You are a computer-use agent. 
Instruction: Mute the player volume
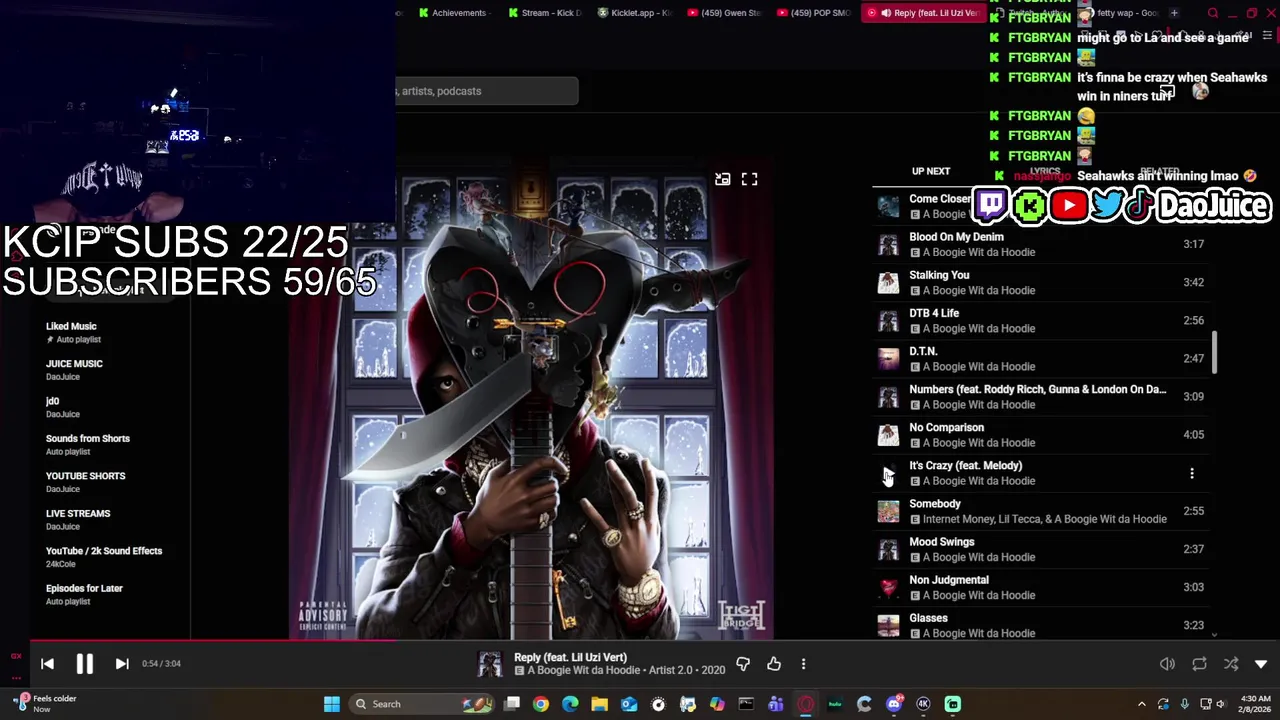tap(1167, 664)
